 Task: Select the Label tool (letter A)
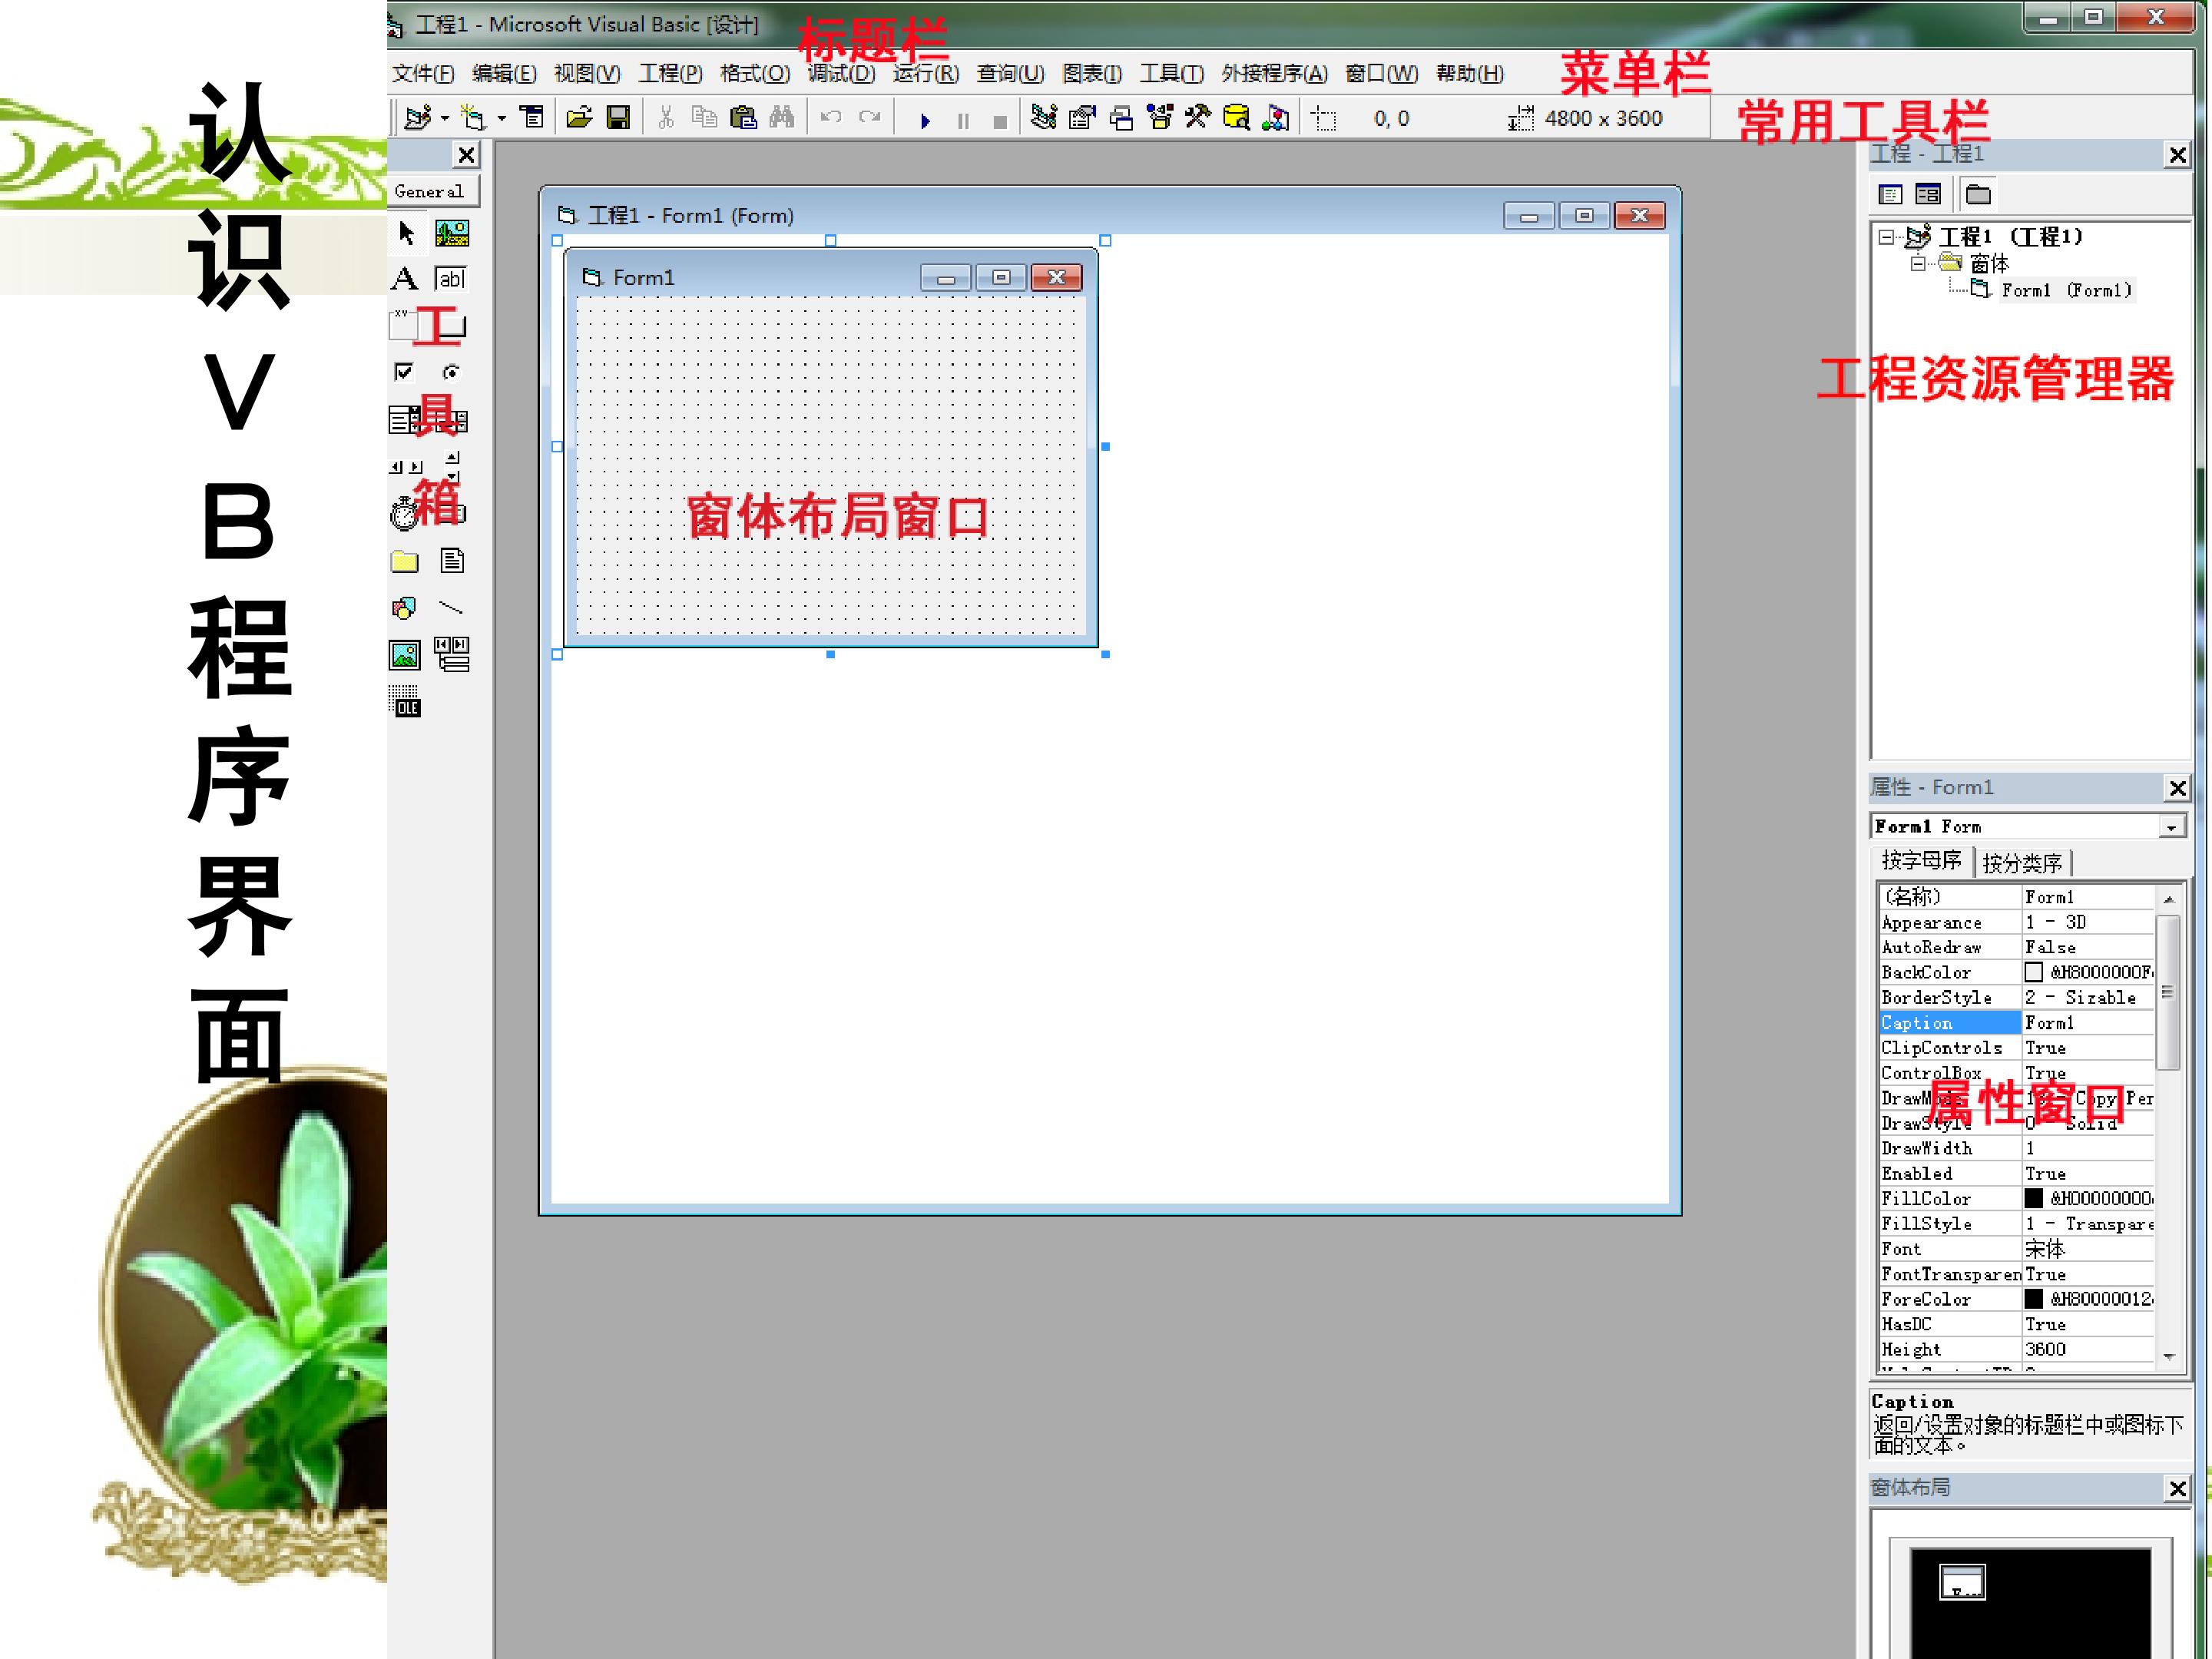(x=404, y=279)
